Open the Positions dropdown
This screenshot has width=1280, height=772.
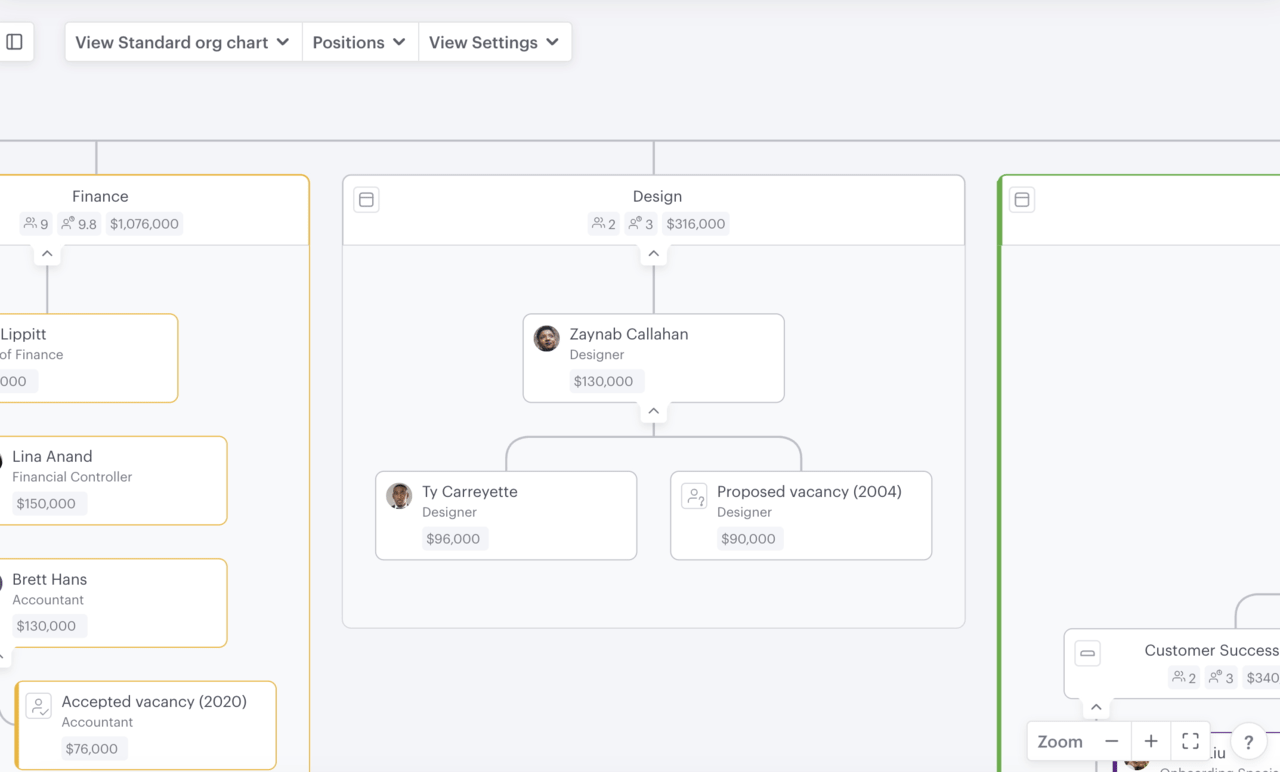359,42
